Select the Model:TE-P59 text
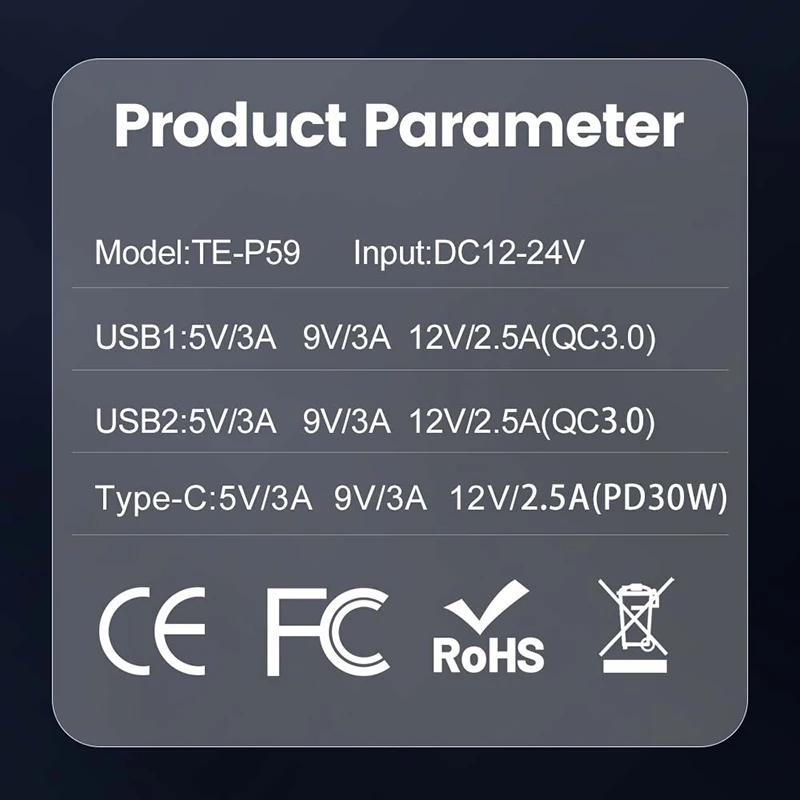Viewport: 800px width, 800px height. coord(197,252)
